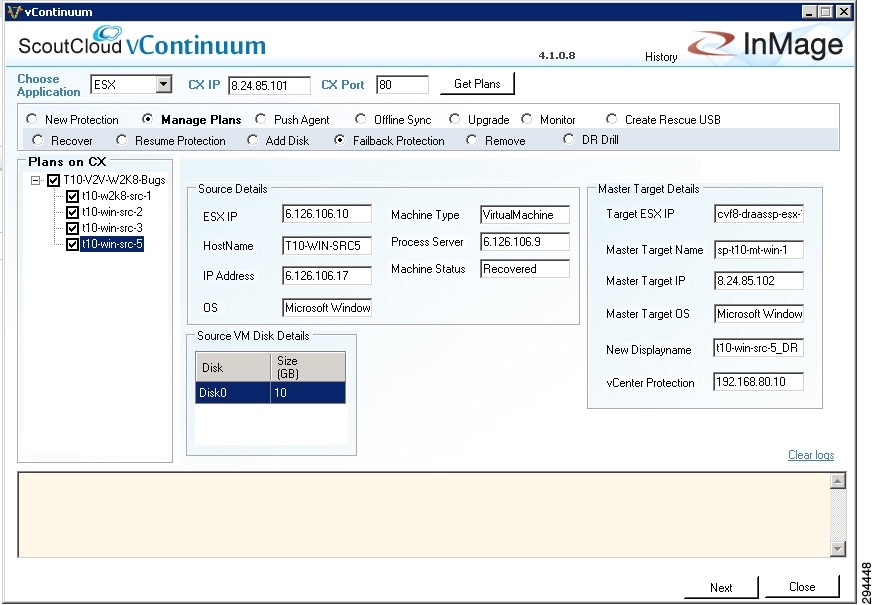
Task: Select Create Rescue USB option
Action: click(611, 119)
